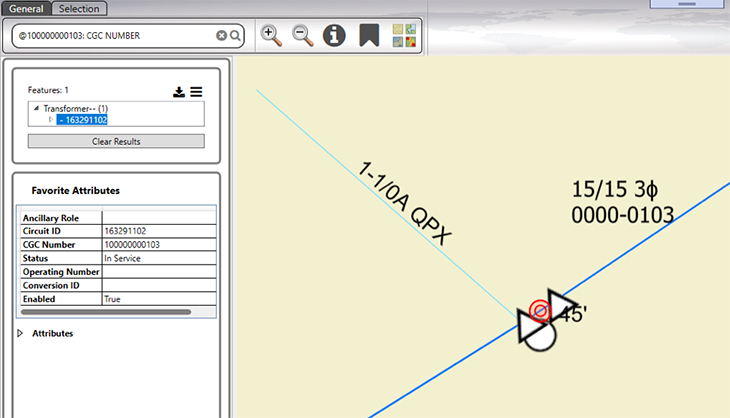
Task: Click the zoom out magnifier icon
Action: coord(302,35)
